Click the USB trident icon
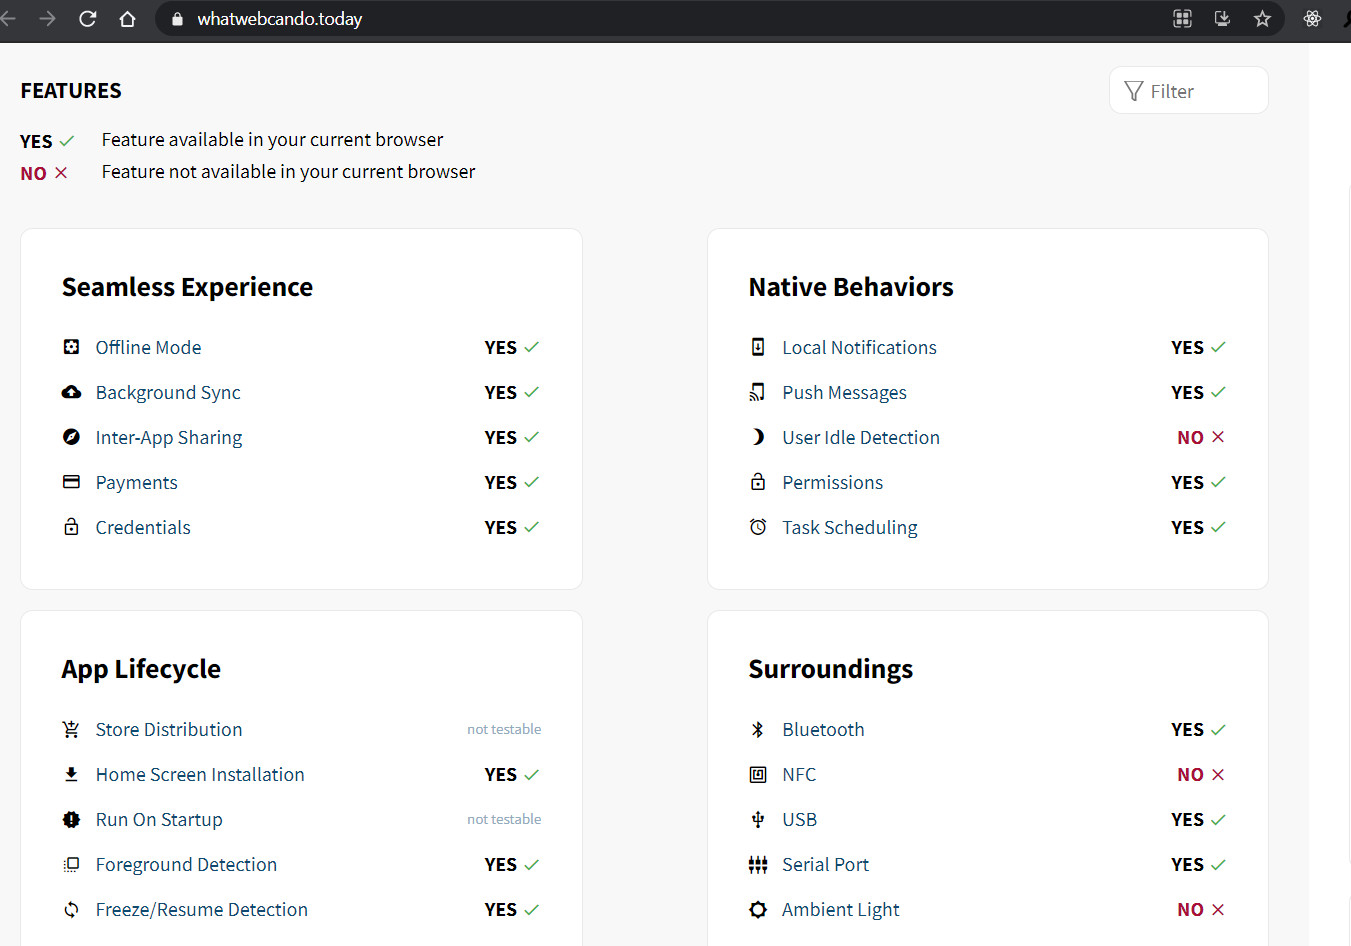Image resolution: width=1351 pixels, height=946 pixels. pos(757,820)
